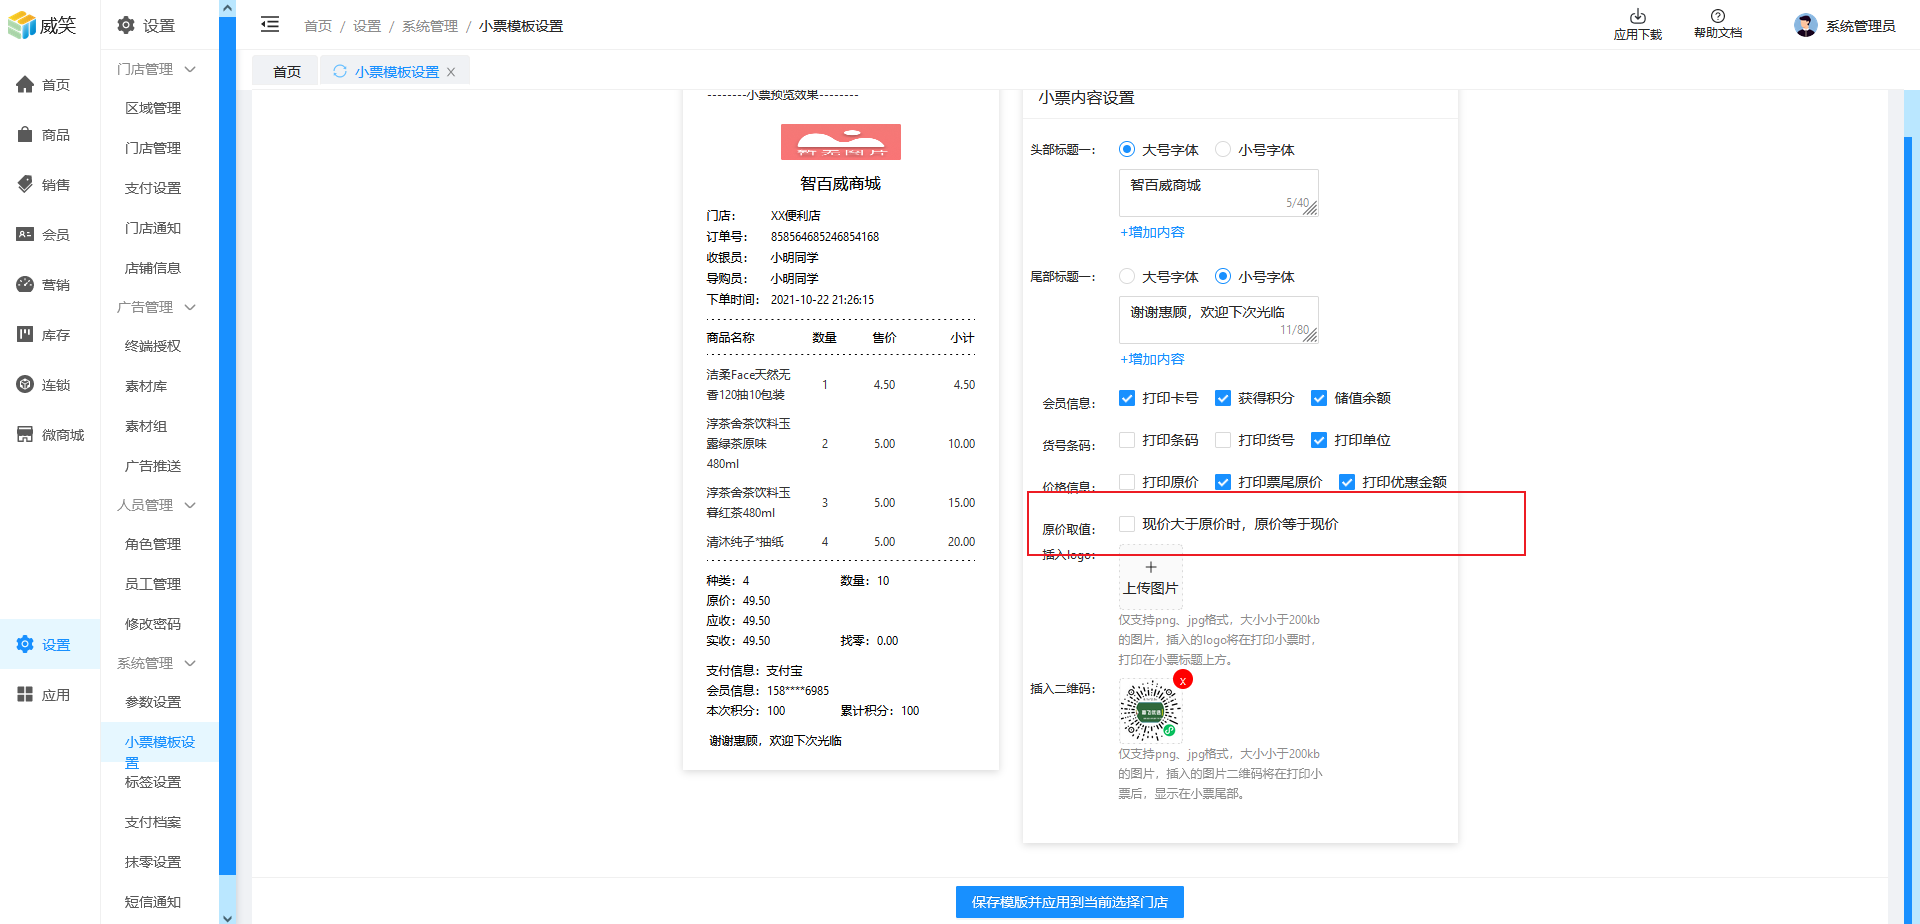Screen dimensions: 1920x924
Task: Uncheck the 打印卡号 checkbox
Action: point(1127,398)
